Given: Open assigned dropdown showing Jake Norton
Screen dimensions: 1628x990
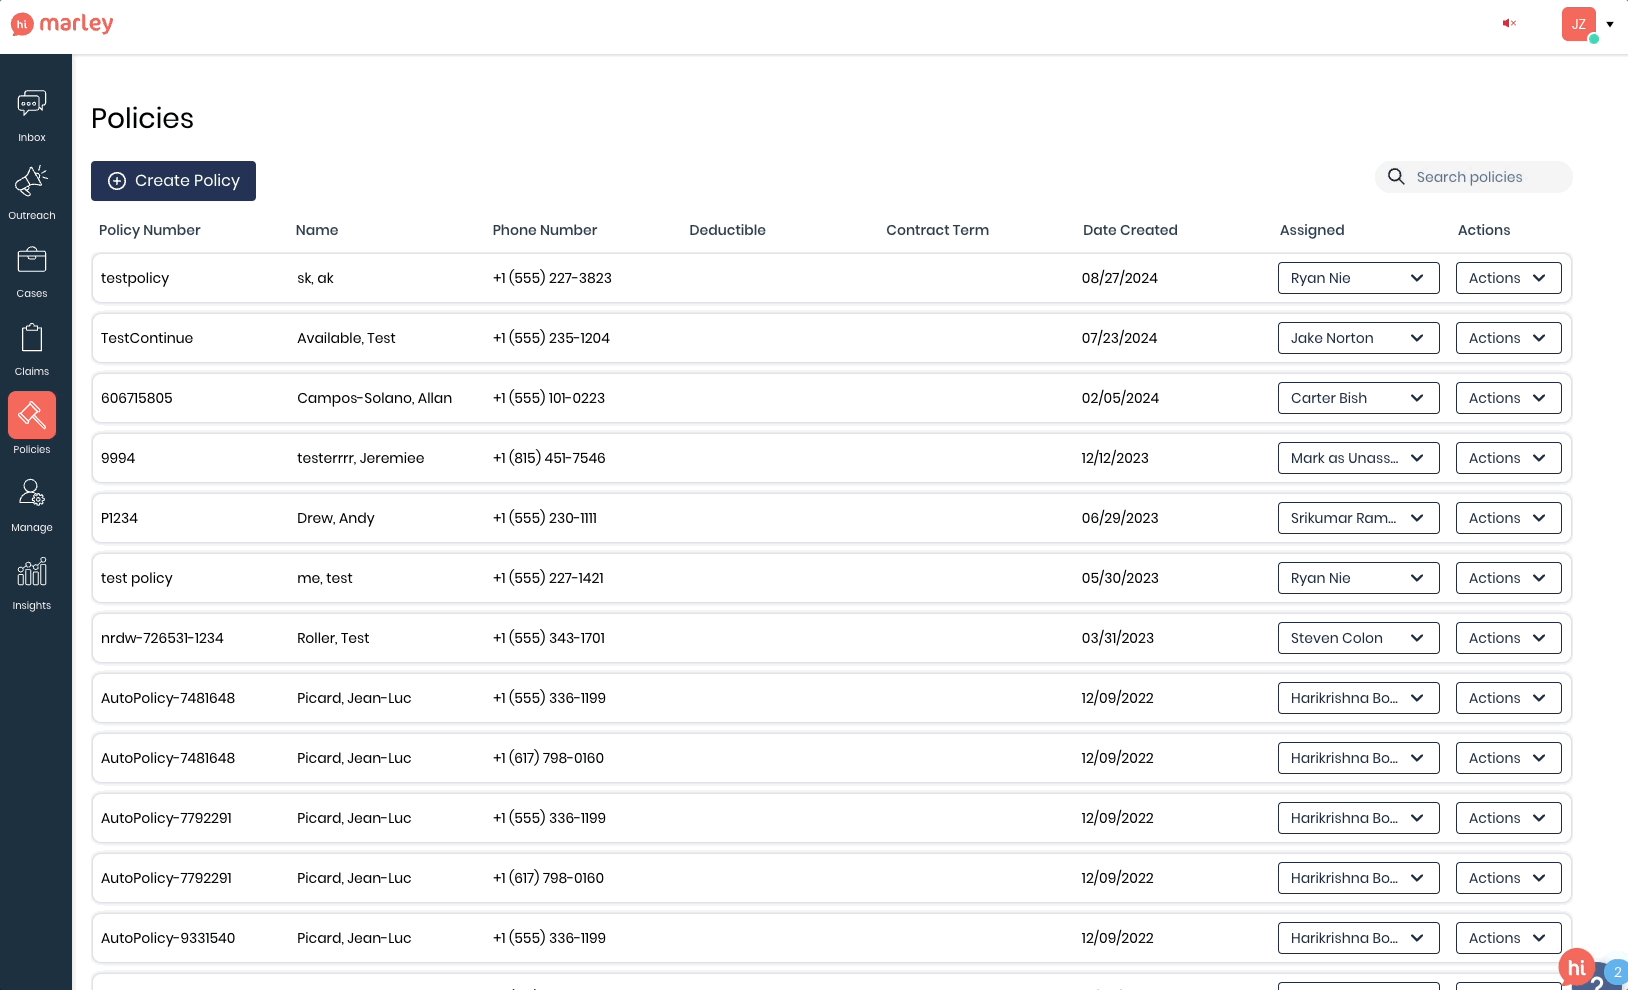Looking at the screenshot, I should (x=1358, y=338).
